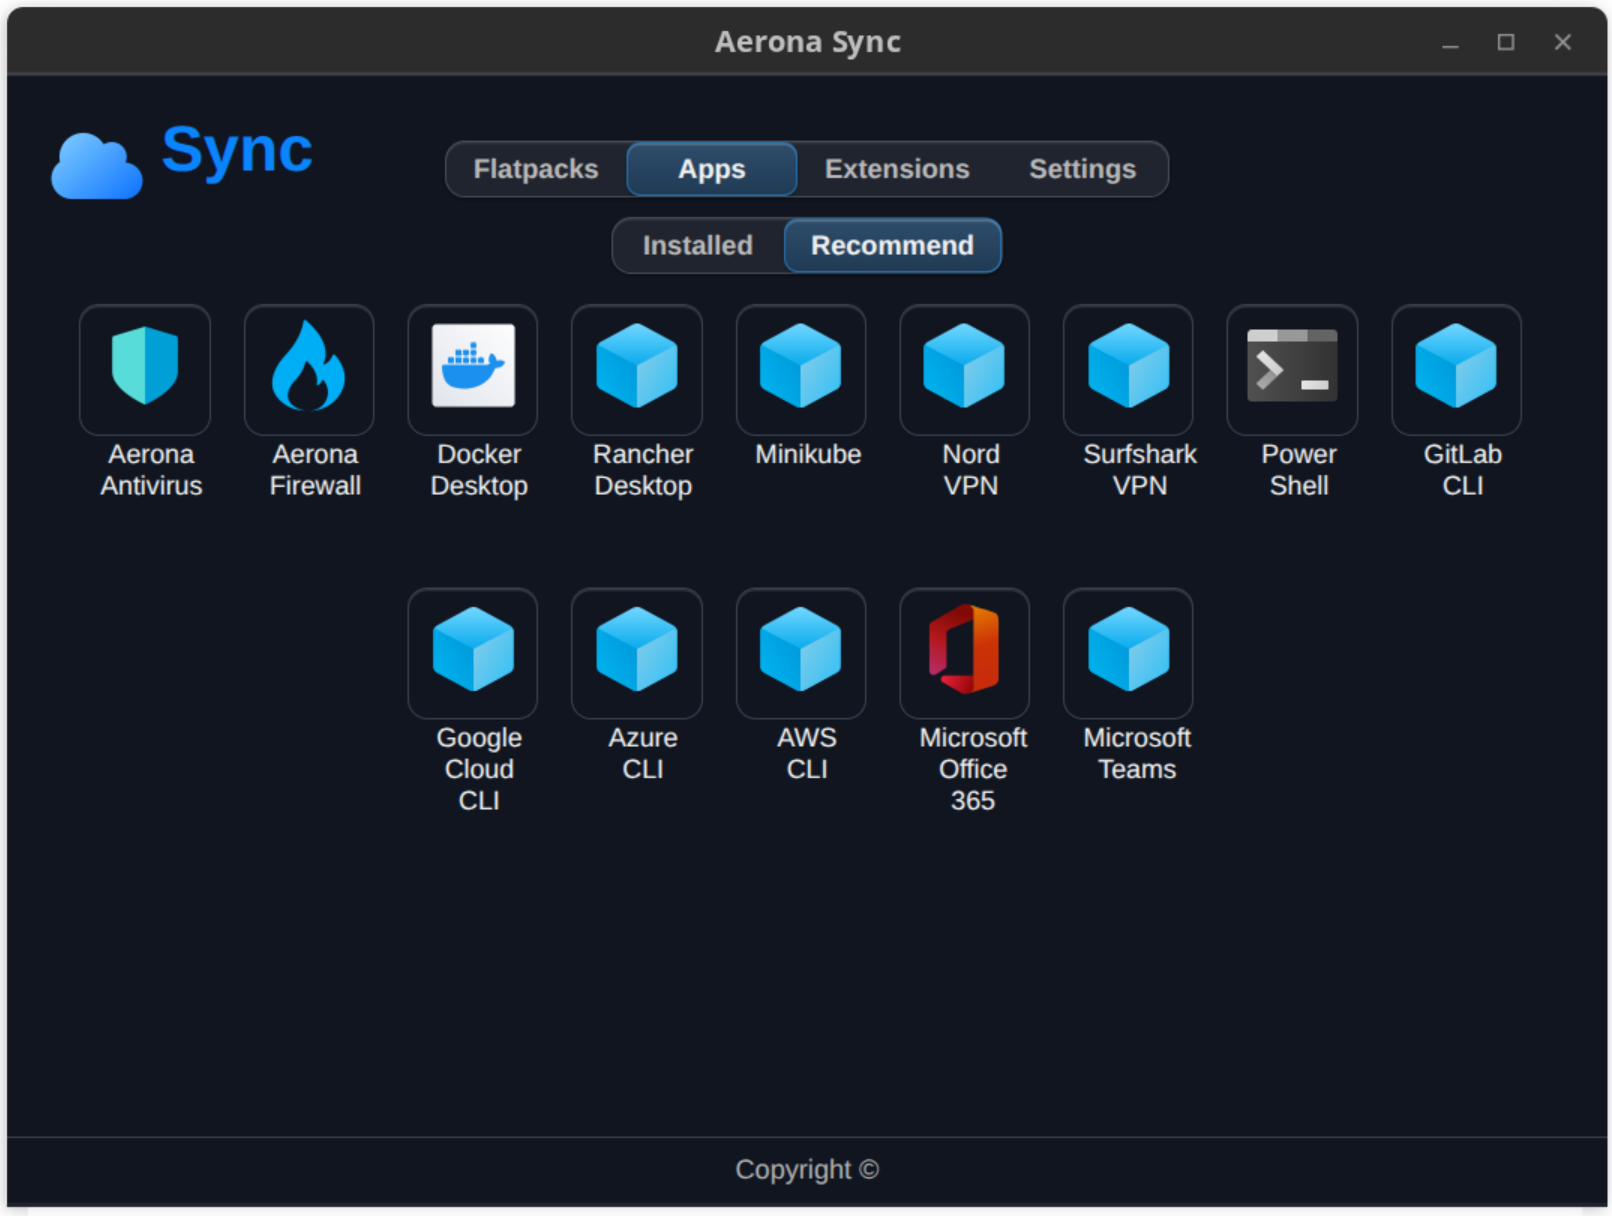Open the Extensions tab

click(897, 169)
